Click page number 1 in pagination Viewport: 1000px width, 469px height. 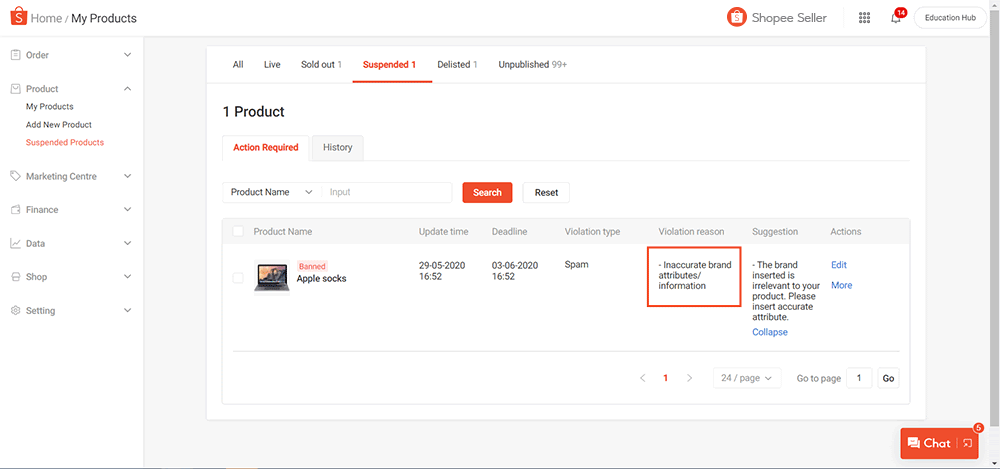[666, 378]
